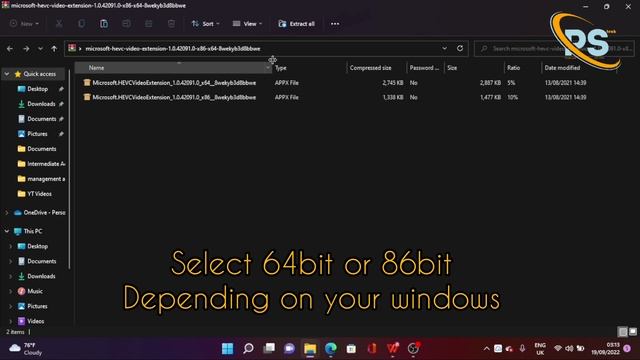640x360 pixels.
Task: Switch to large thumbnails view icon
Action: click(633, 332)
